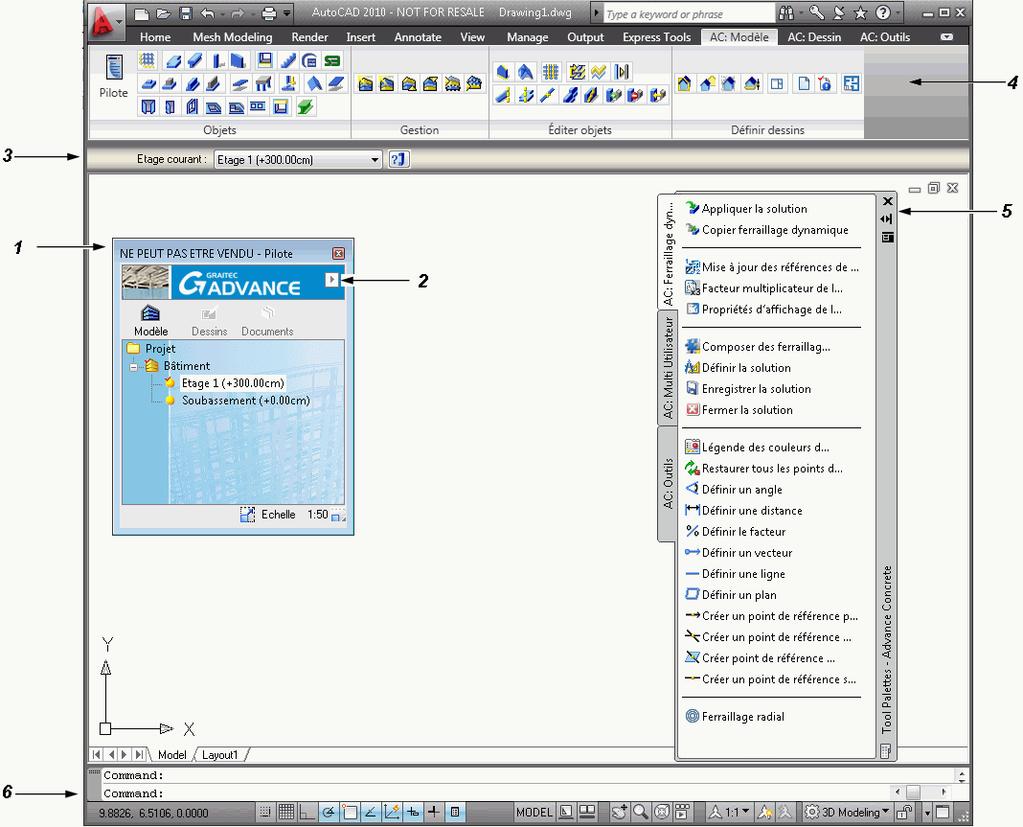
Task: Switch to the Layout1 tab
Action: click(220, 755)
